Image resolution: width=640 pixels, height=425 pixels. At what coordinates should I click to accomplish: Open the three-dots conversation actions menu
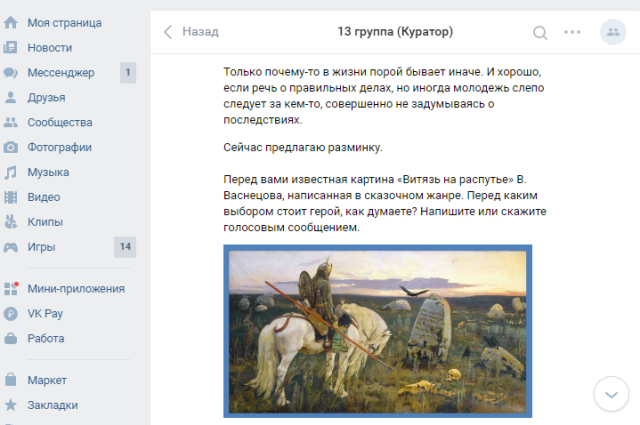pos(572,32)
